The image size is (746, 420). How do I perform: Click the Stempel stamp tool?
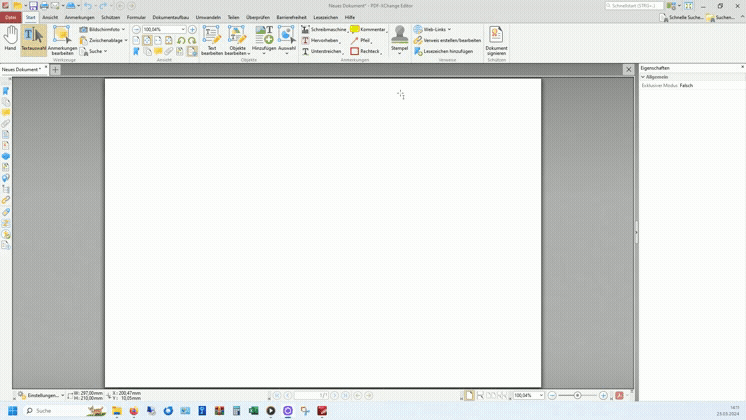click(x=399, y=40)
